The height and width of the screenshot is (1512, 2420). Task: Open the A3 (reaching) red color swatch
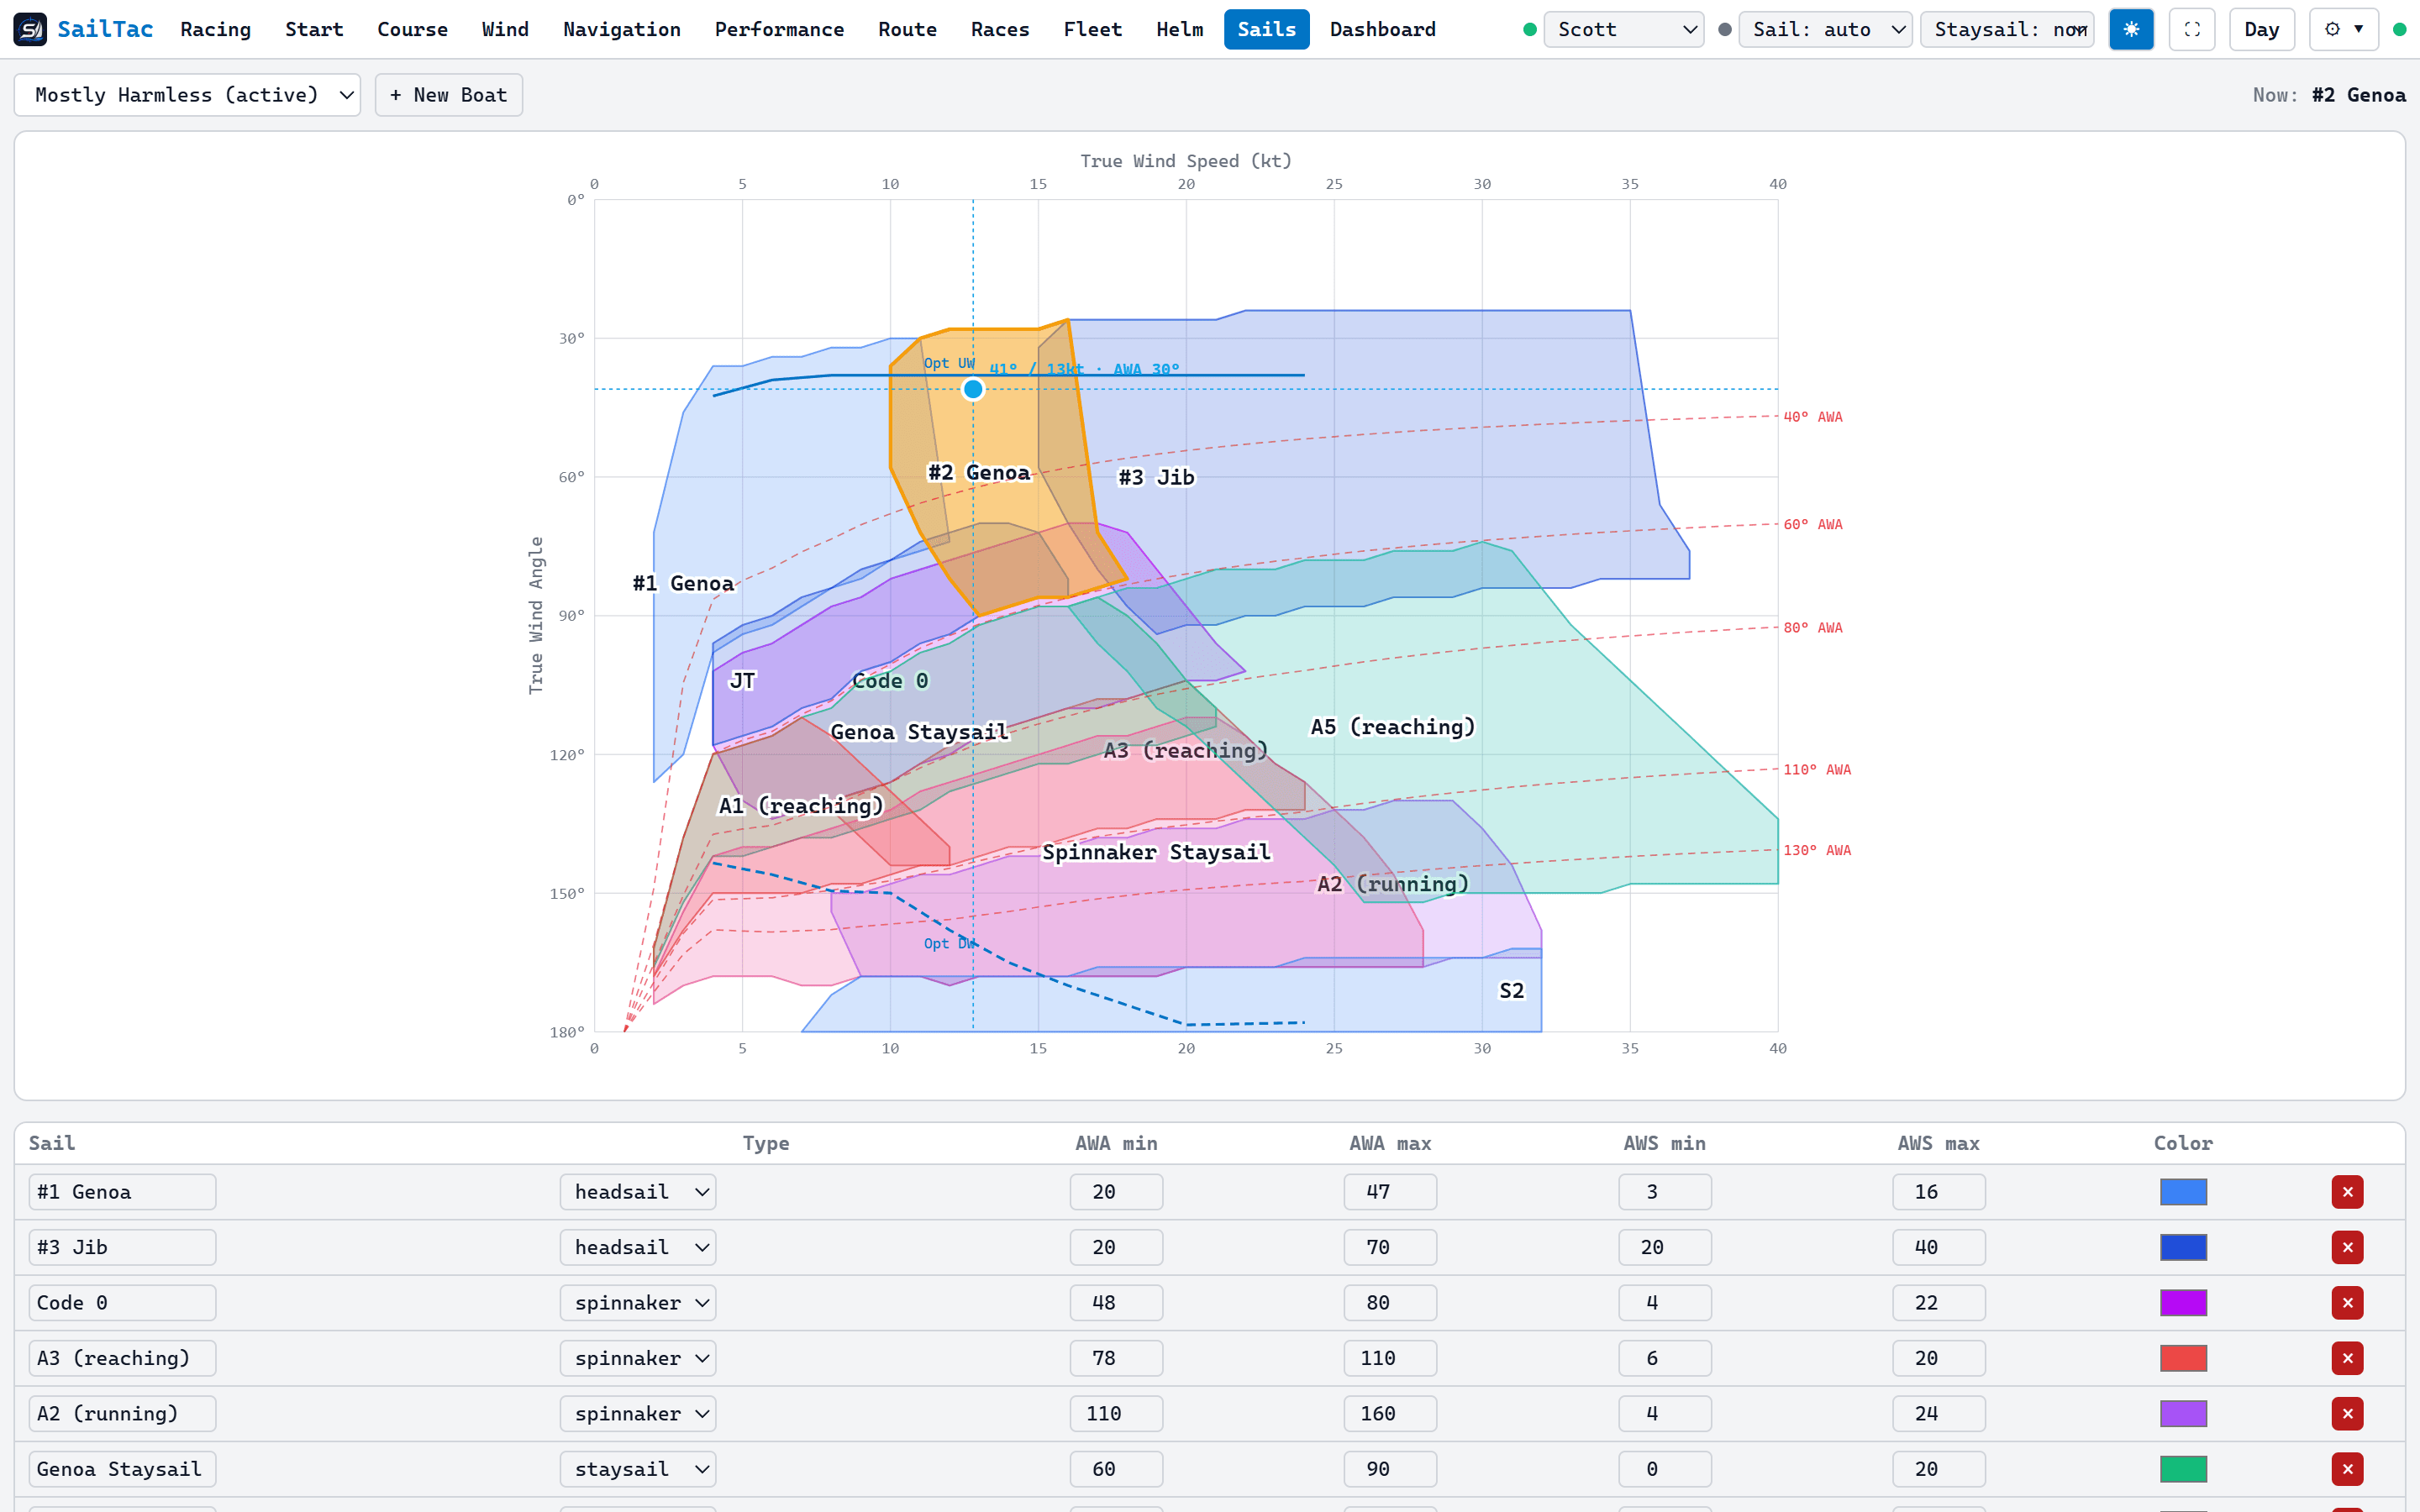pos(2183,1358)
